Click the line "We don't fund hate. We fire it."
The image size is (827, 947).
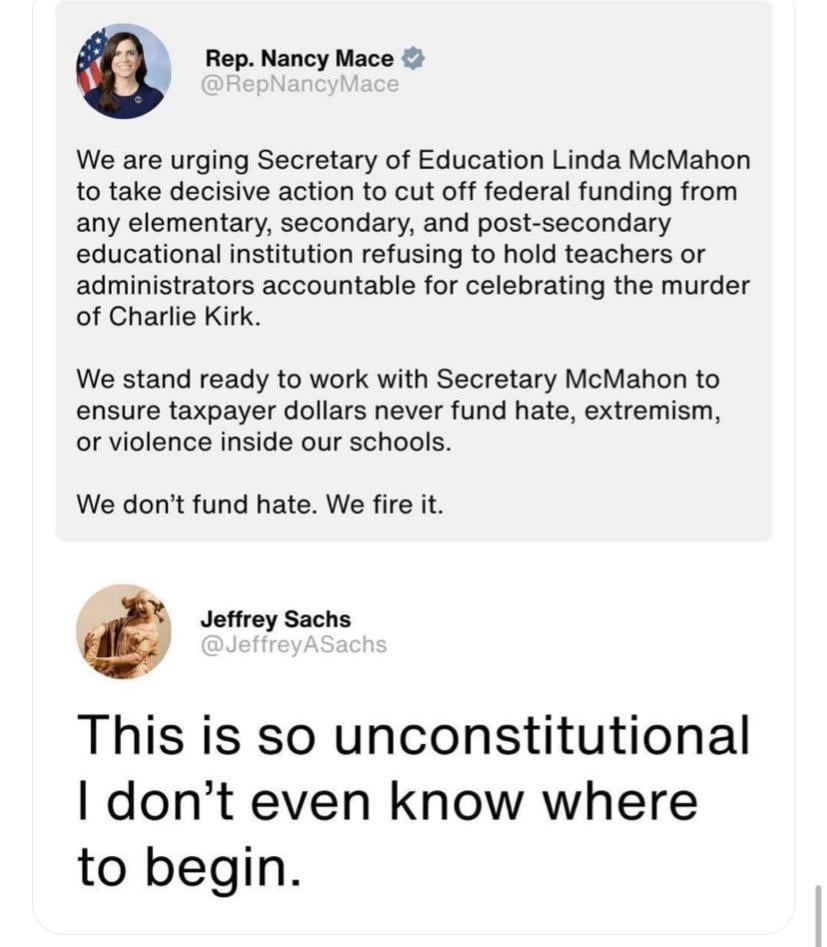(259, 504)
